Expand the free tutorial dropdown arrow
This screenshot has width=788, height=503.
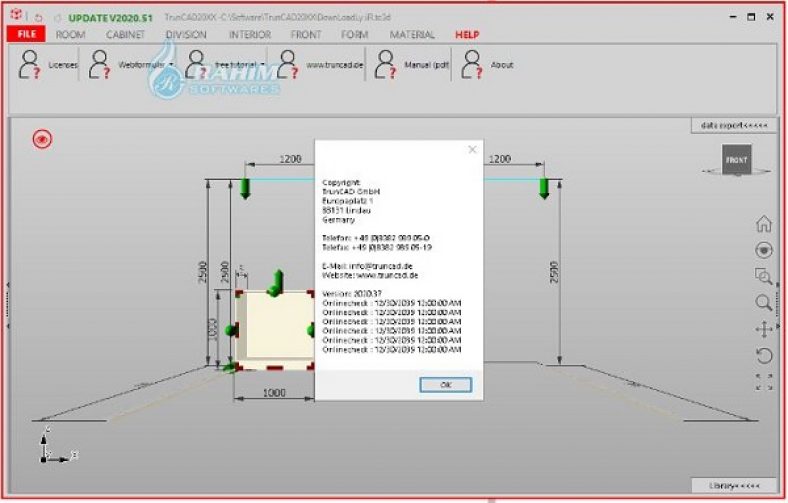tap(263, 65)
